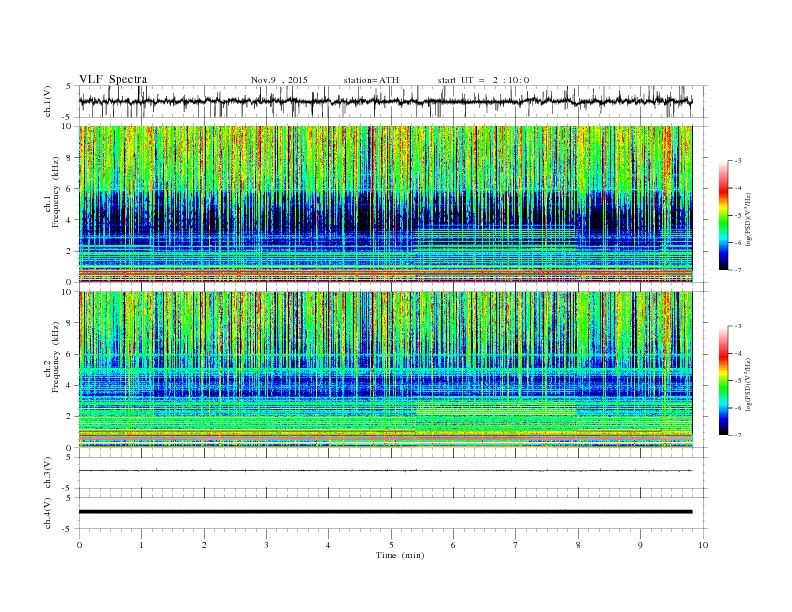This screenshot has height=612, width=792.
Task: Click the '7' tick label on time axis
Action: coord(516,545)
